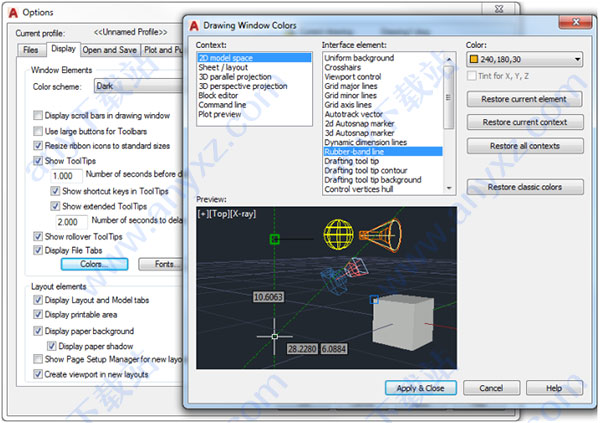Viewport: 600px width, 423px height.
Task: Click Restore classic colors button
Action: pyautogui.click(x=525, y=187)
